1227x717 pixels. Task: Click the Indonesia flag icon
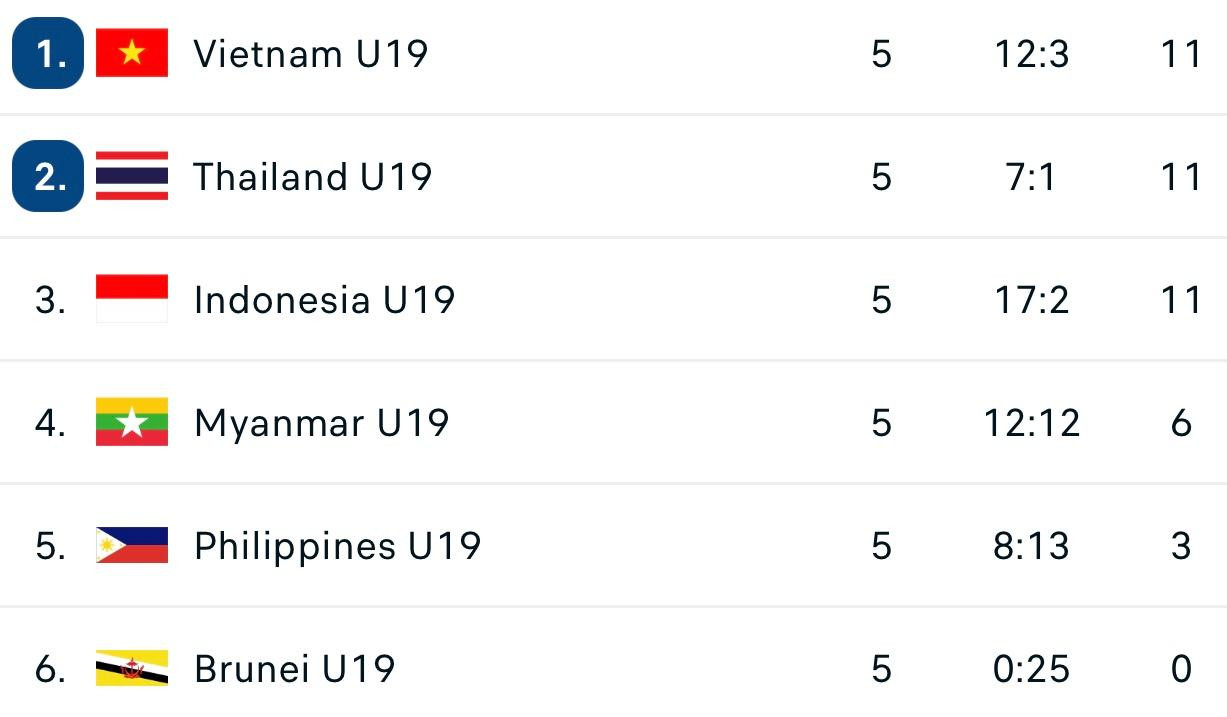coord(132,299)
